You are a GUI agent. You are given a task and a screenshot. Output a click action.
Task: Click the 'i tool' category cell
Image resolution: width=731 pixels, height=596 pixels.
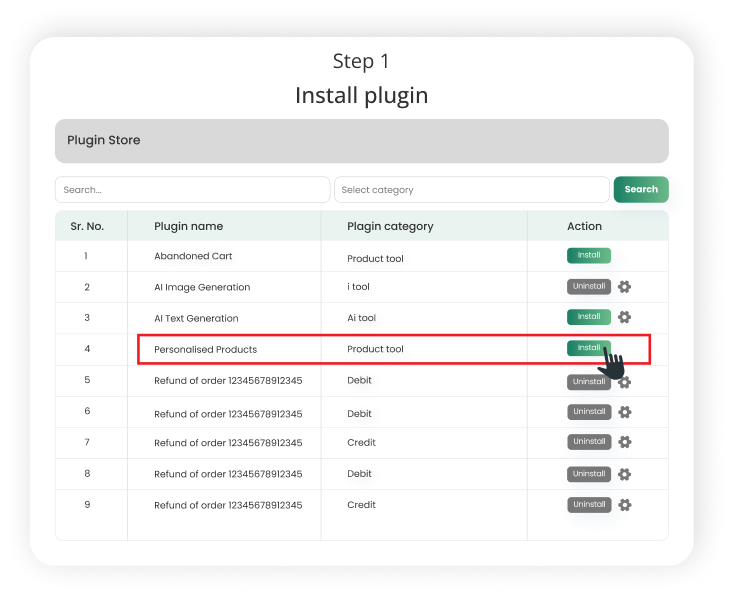[x=358, y=287]
